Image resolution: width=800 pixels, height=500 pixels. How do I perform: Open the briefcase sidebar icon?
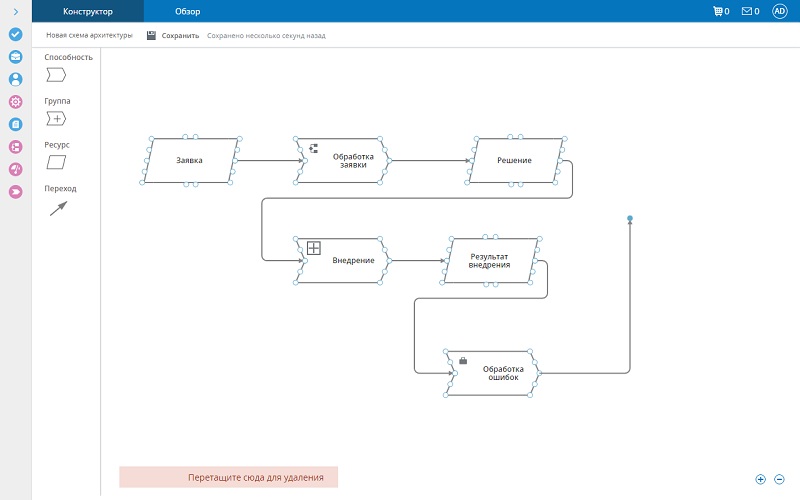[x=15, y=57]
